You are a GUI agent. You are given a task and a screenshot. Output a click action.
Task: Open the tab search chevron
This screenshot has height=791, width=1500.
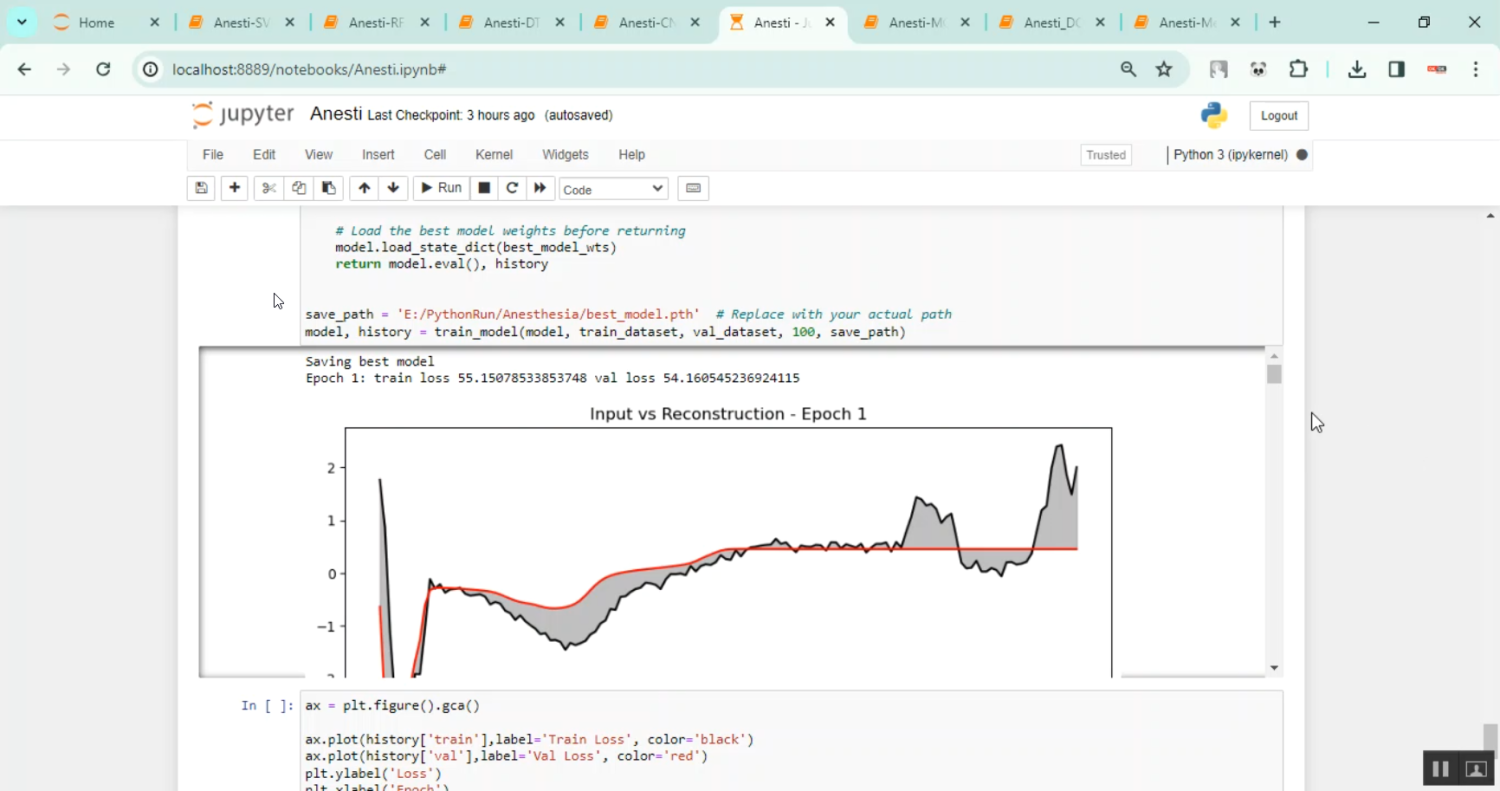(x=21, y=21)
